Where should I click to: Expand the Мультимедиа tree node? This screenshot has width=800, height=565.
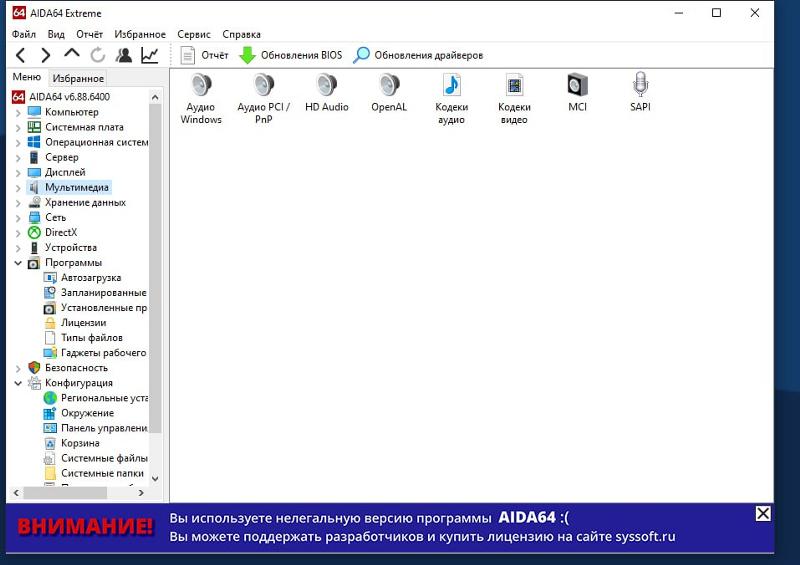click(18, 188)
